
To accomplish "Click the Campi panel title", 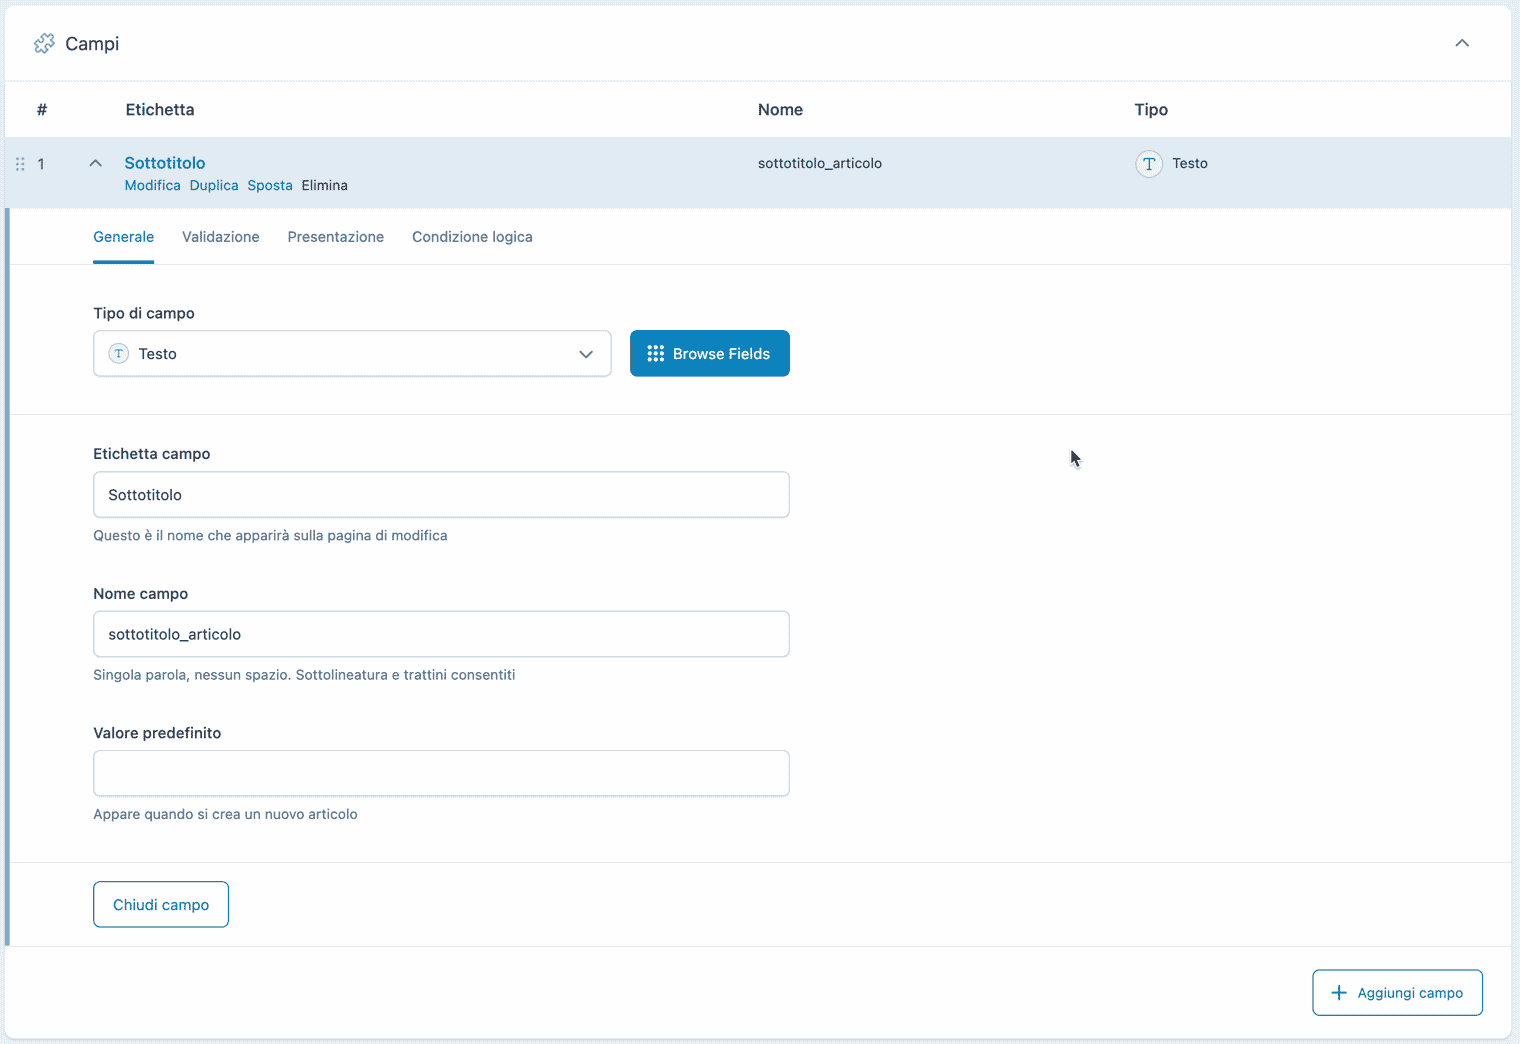I will [92, 43].
